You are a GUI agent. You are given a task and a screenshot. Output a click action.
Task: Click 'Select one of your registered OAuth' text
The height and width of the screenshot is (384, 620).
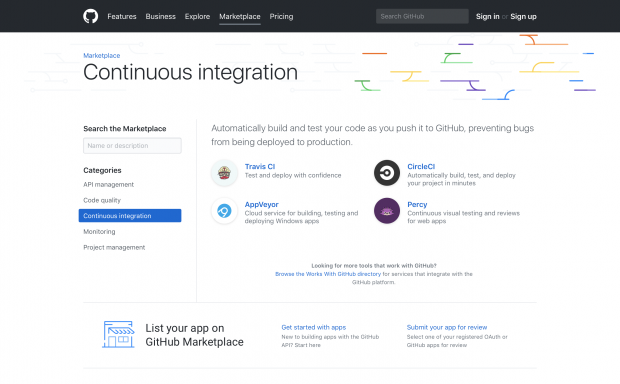pos(457,341)
